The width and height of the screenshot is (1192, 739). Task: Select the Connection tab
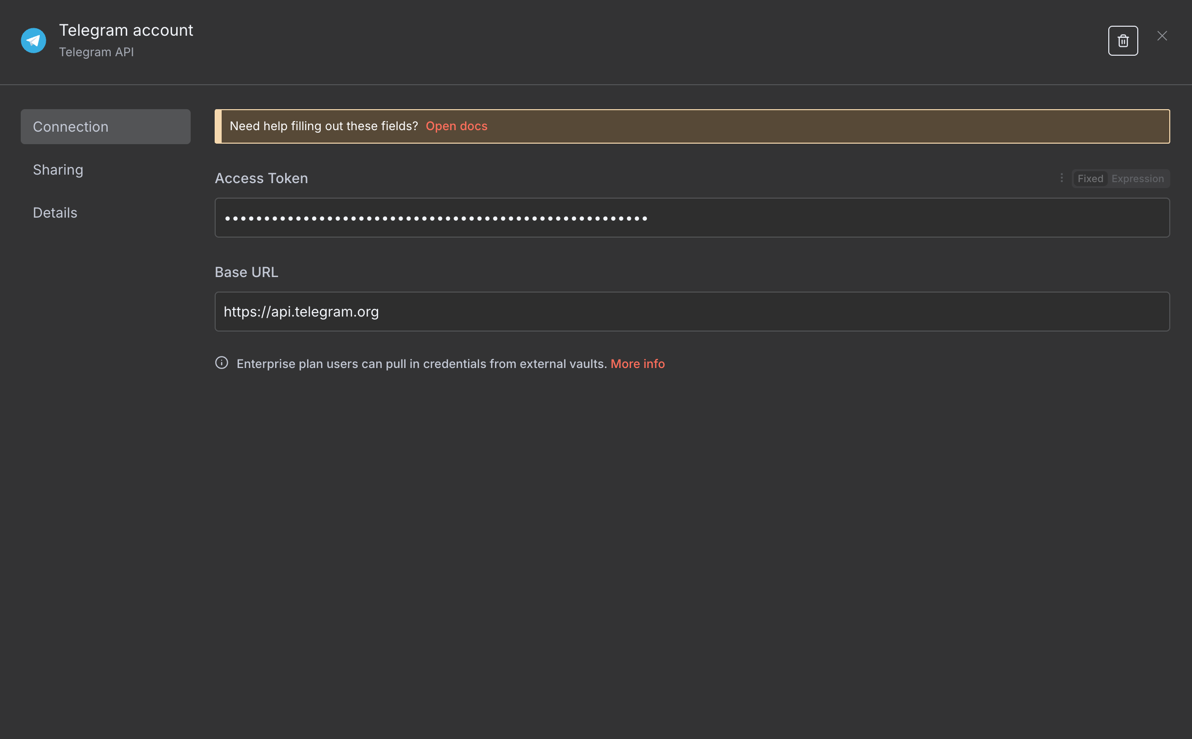point(106,126)
